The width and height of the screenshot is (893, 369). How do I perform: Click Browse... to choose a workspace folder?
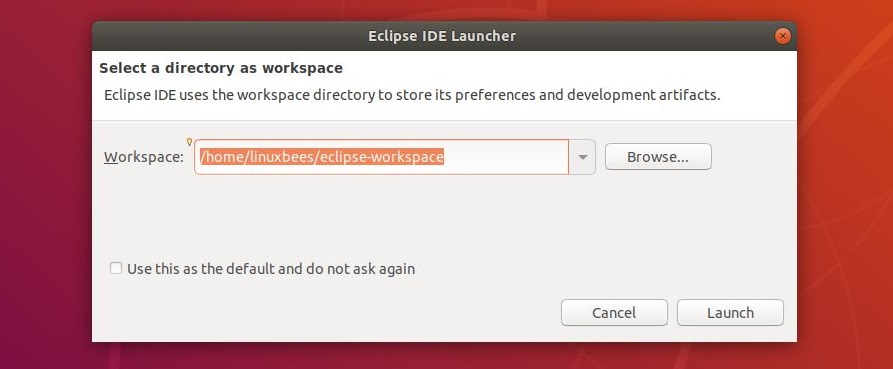(658, 157)
